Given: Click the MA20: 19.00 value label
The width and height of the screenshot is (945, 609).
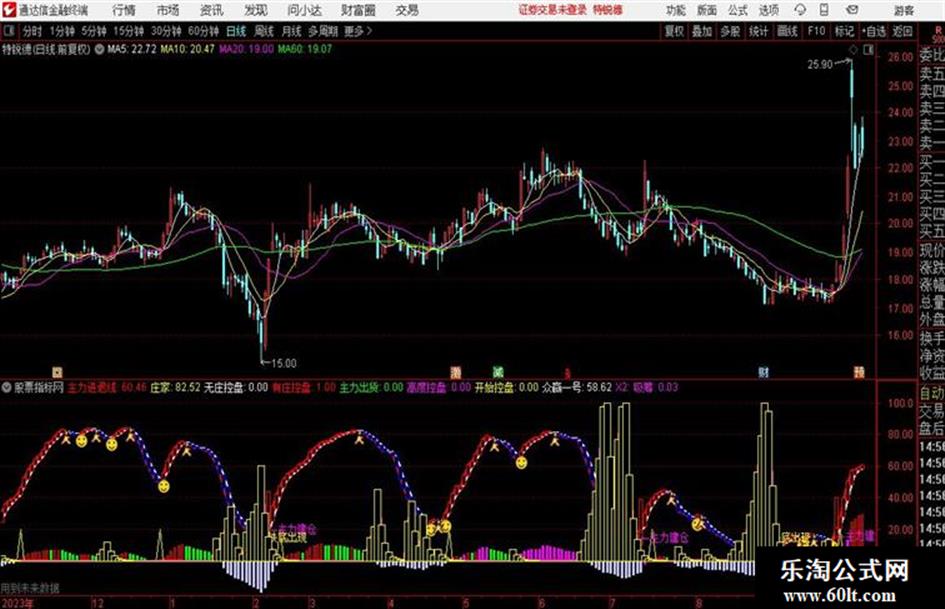Looking at the screenshot, I should [x=246, y=49].
